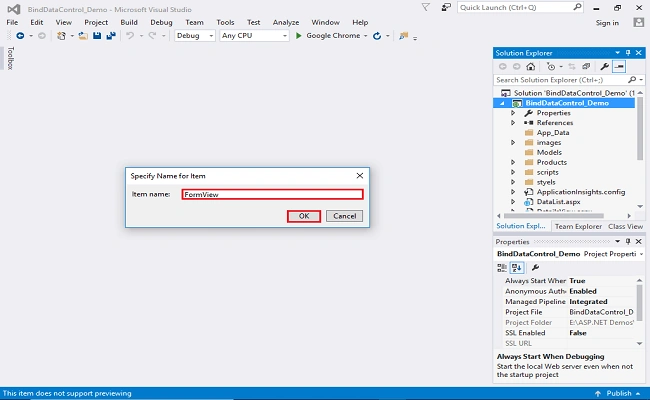
Task: Switch to the Team Explorer tab
Action: click(578, 226)
